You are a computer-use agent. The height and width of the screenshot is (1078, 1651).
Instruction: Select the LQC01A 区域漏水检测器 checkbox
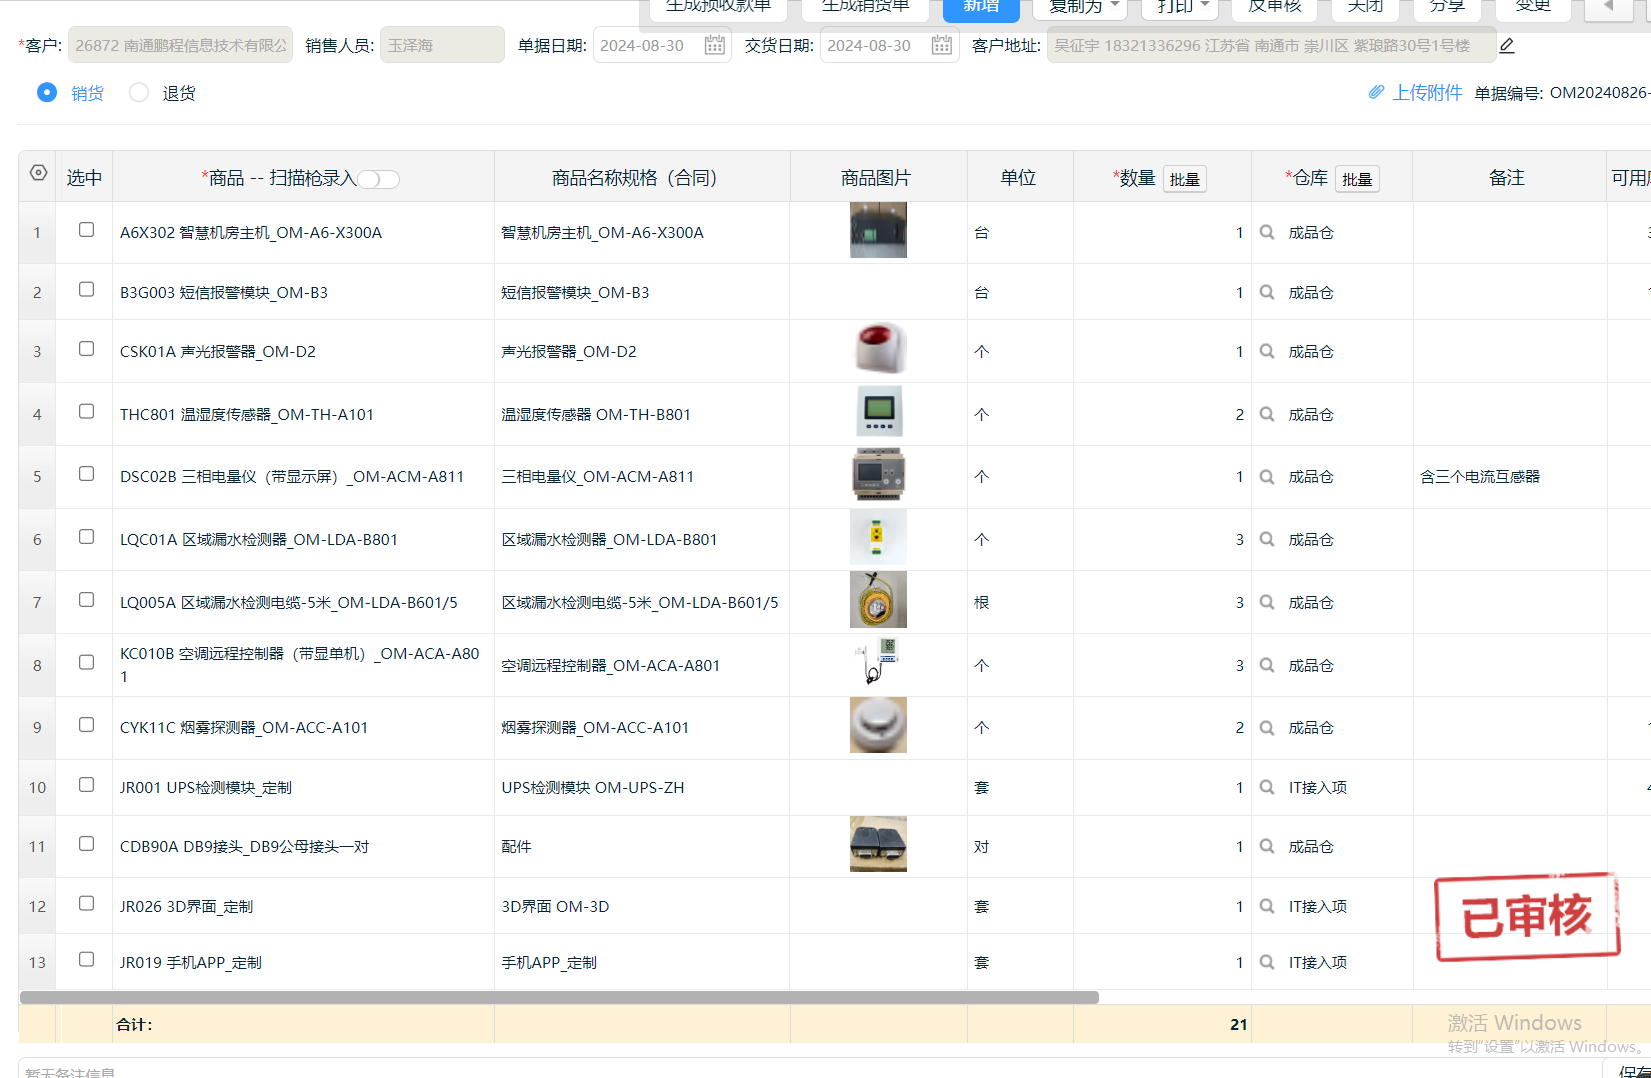(x=87, y=536)
